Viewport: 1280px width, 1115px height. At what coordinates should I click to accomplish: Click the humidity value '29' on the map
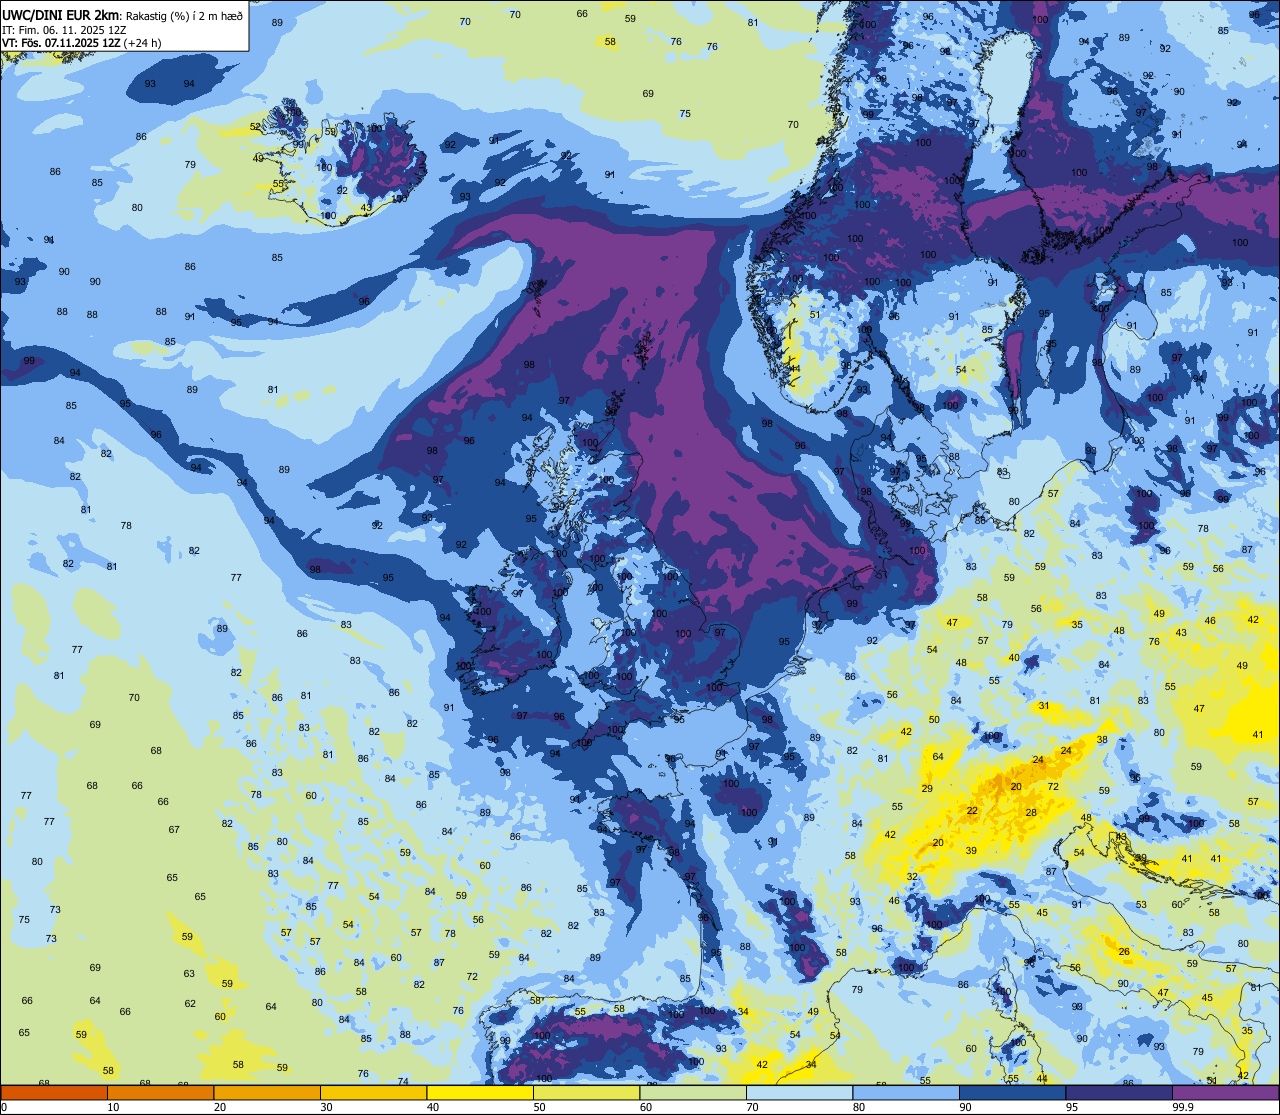click(x=927, y=789)
